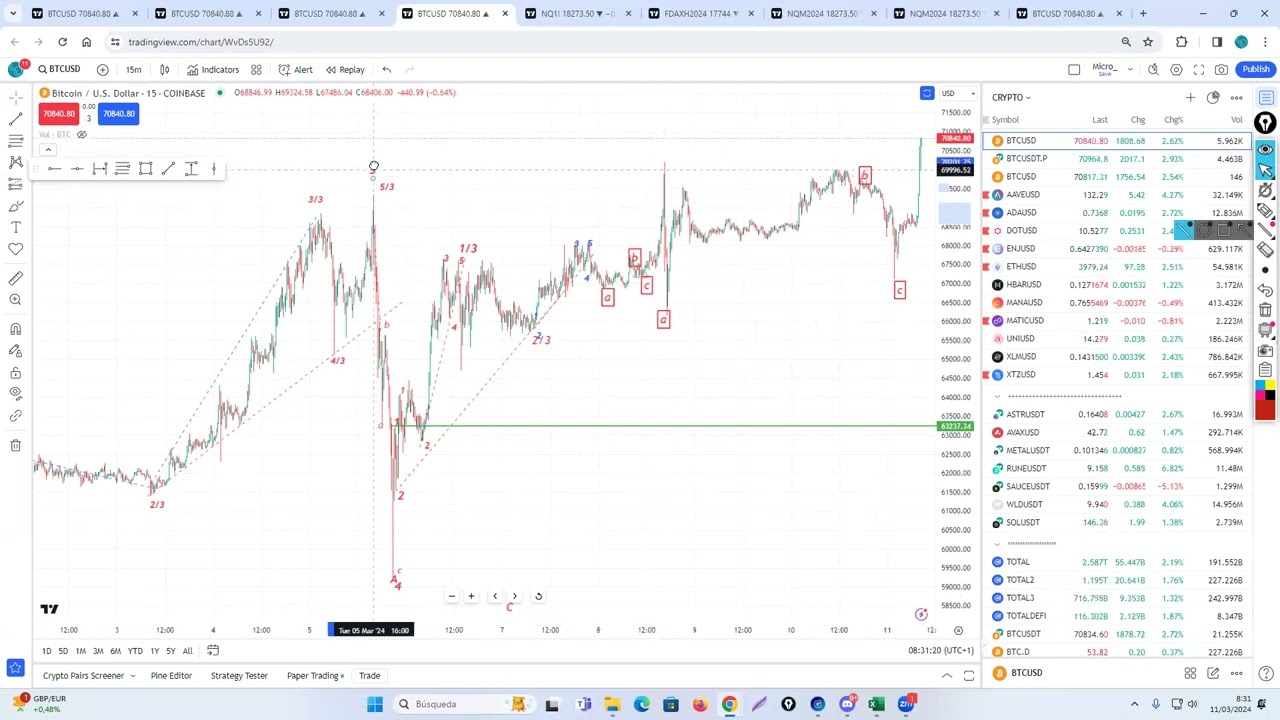Open chart settings hexagon icon
This screenshot has width=1280, height=720.
point(1176,69)
